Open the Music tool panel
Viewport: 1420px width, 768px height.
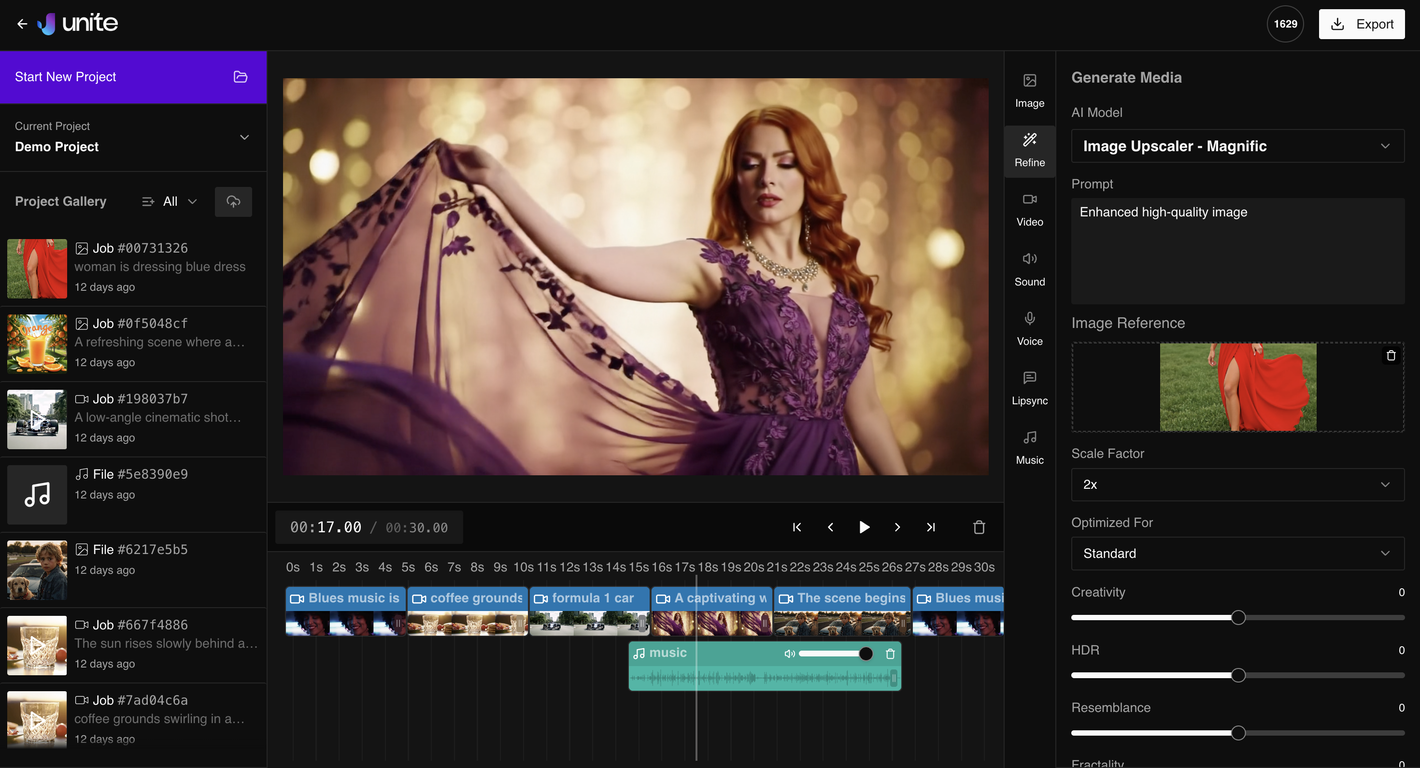point(1029,446)
